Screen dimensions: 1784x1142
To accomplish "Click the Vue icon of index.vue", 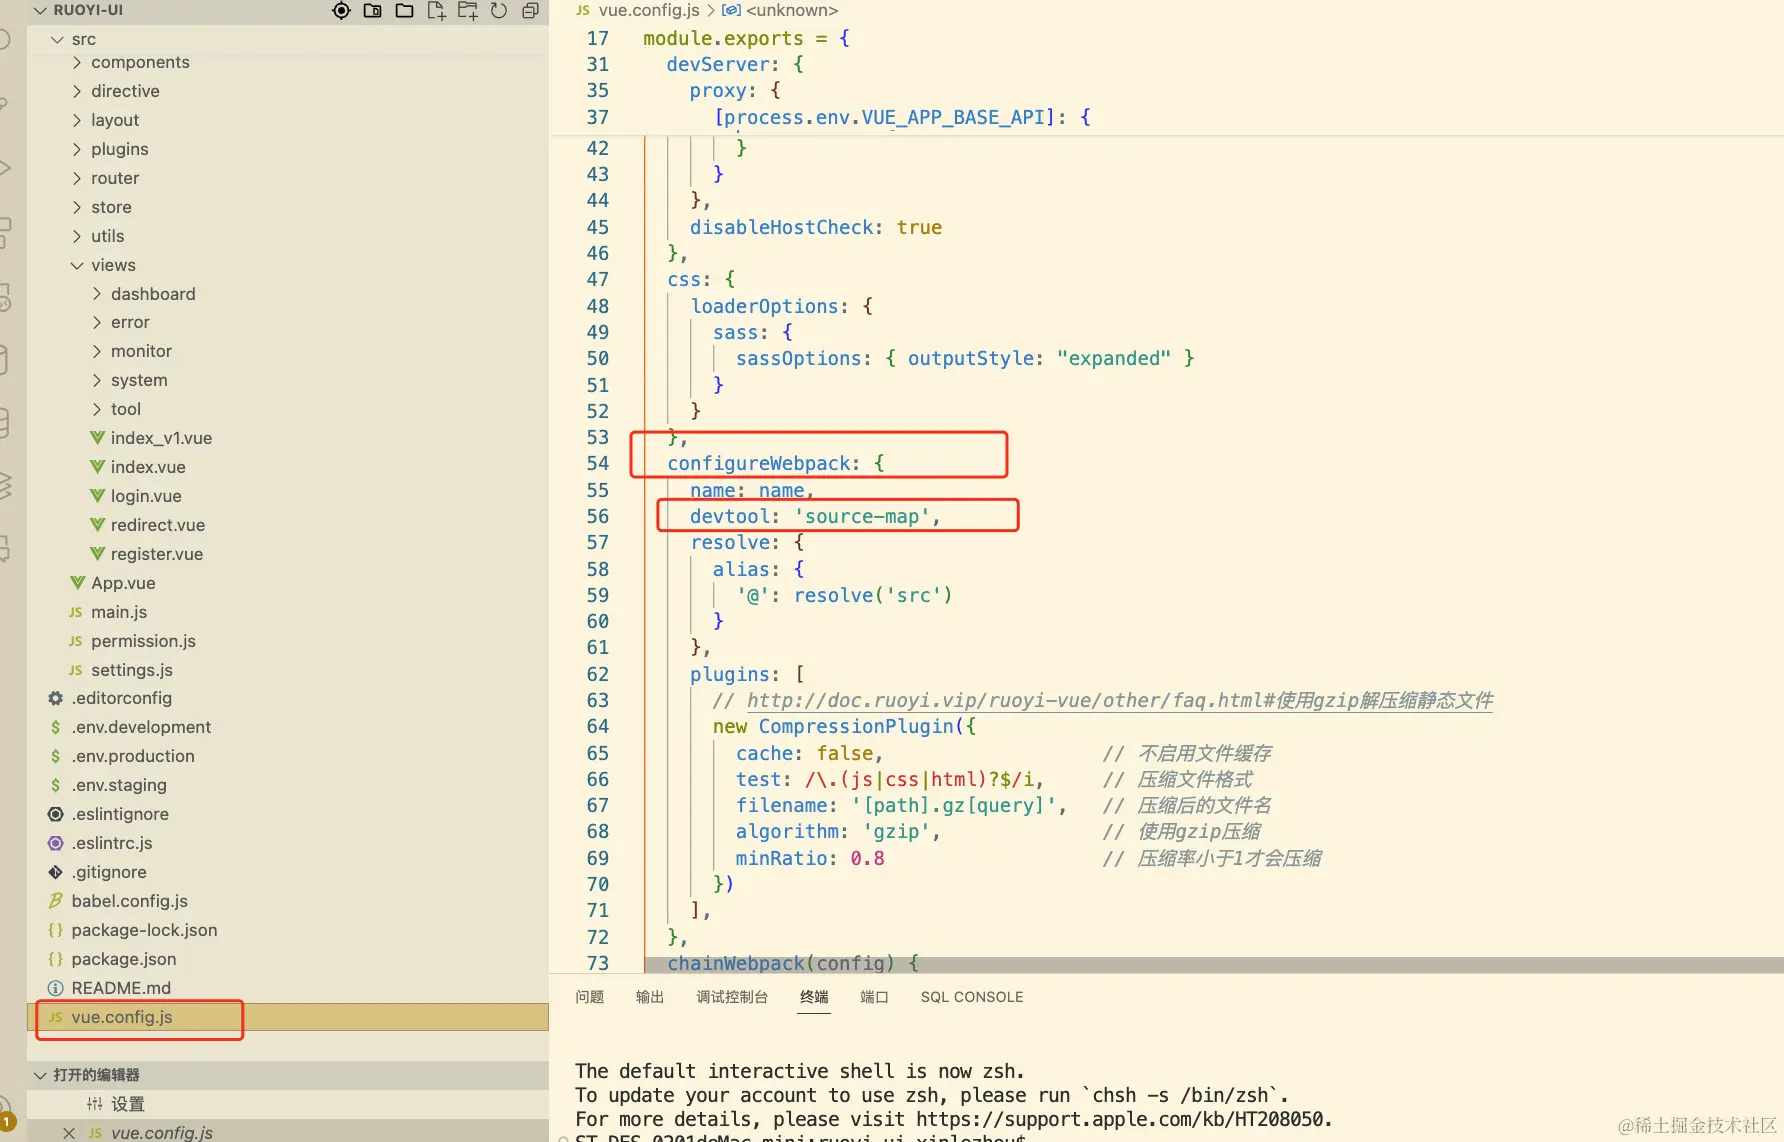I will pos(97,467).
